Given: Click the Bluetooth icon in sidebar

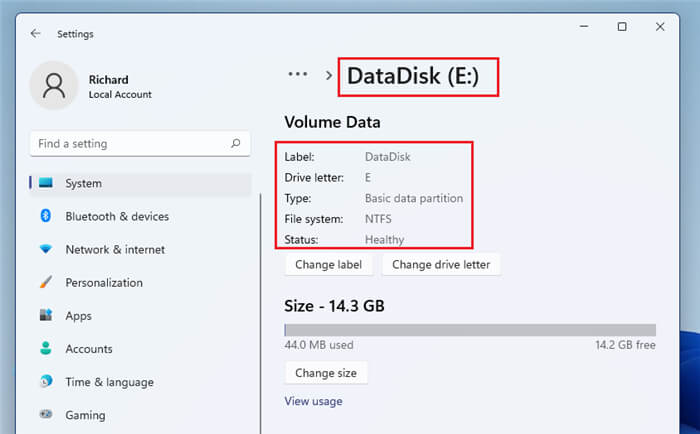Looking at the screenshot, I should coord(46,216).
